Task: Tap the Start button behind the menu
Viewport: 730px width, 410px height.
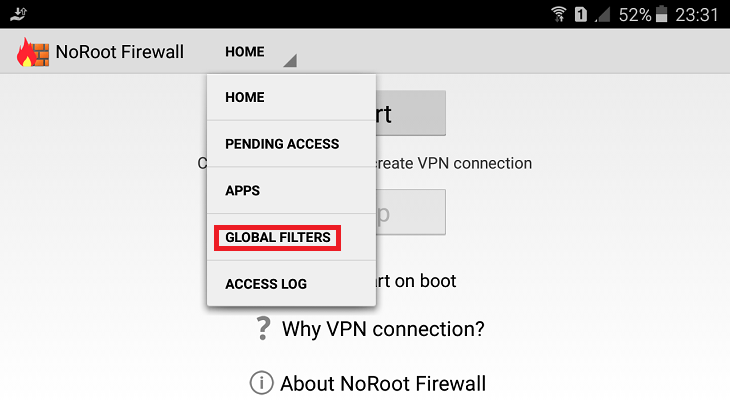Action: (x=410, y=113)
